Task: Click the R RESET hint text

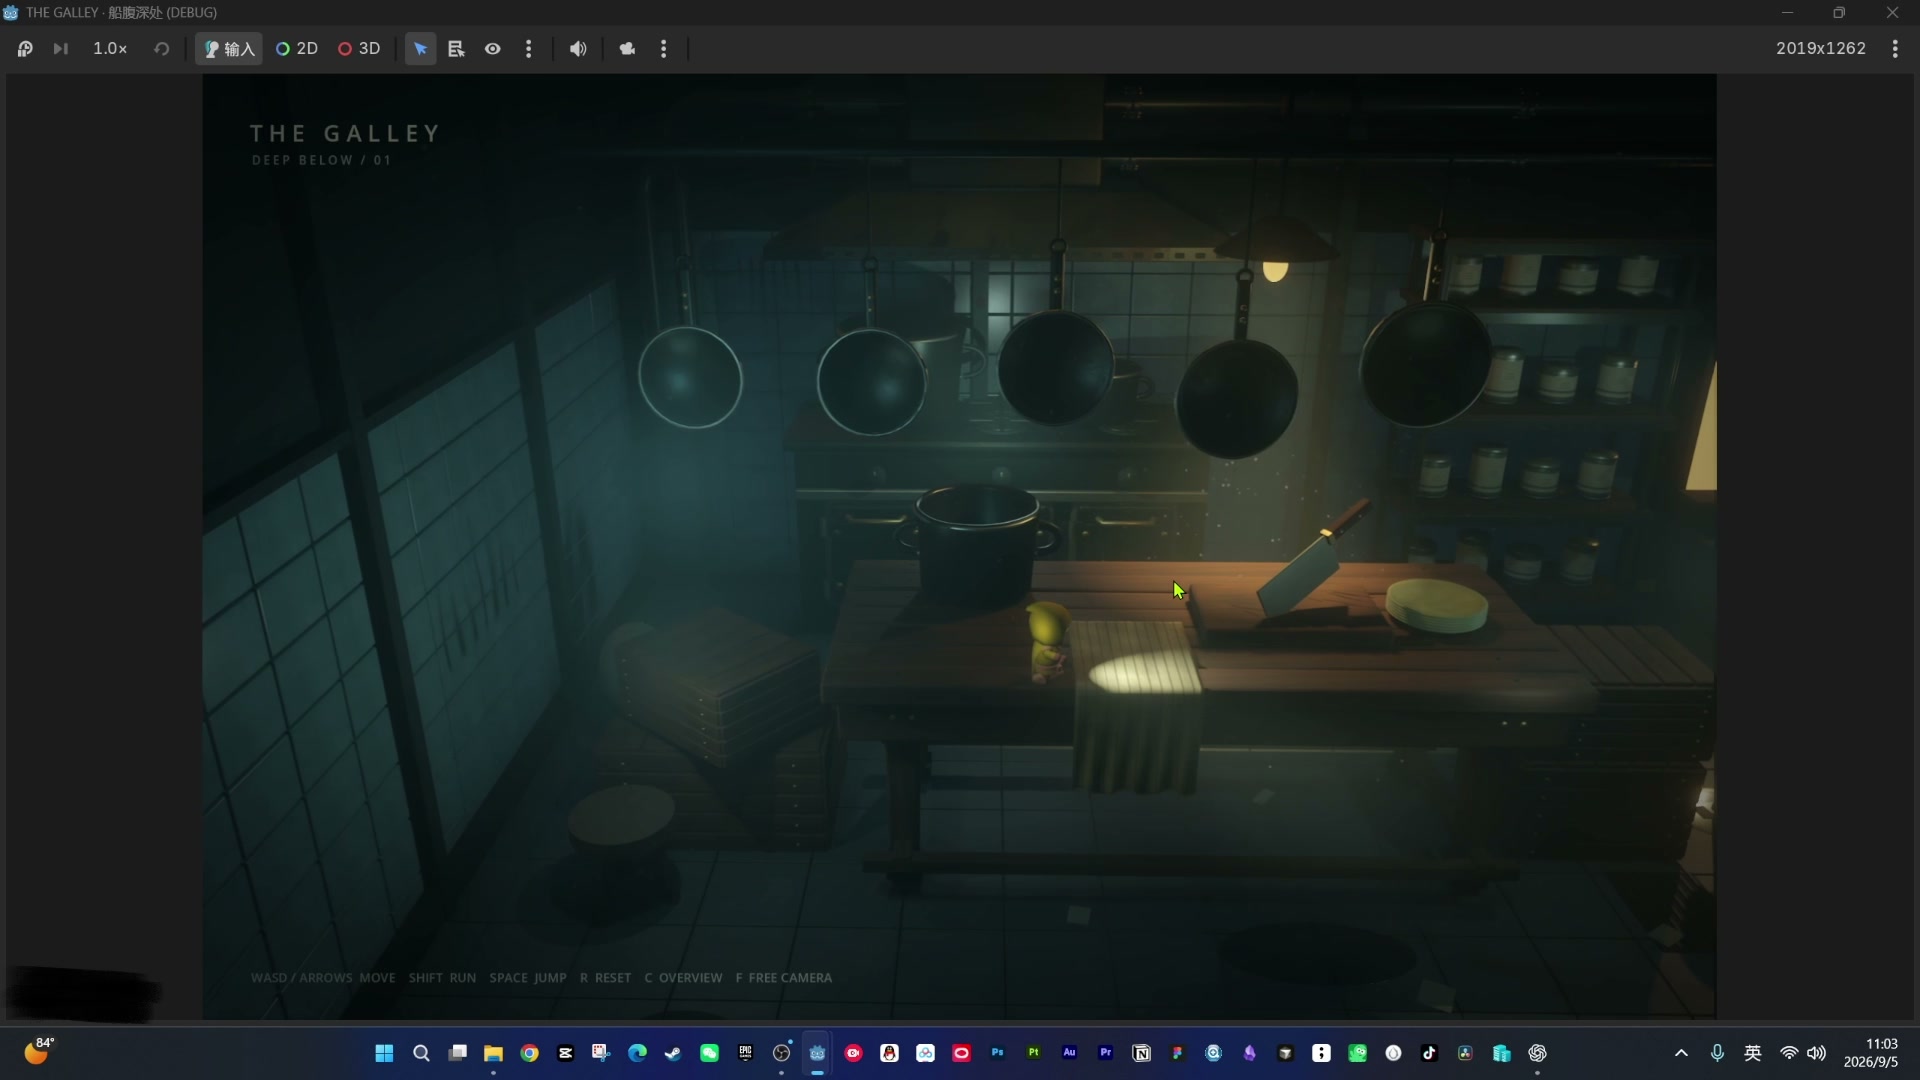Action: (605, 978)
